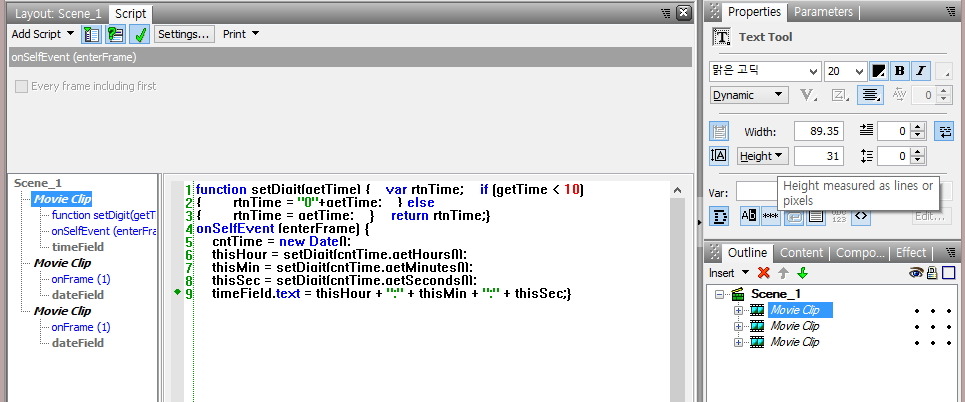965x402 pixels.
Task: Open the Properties panel options menu icon
Action: coord(950,12)
